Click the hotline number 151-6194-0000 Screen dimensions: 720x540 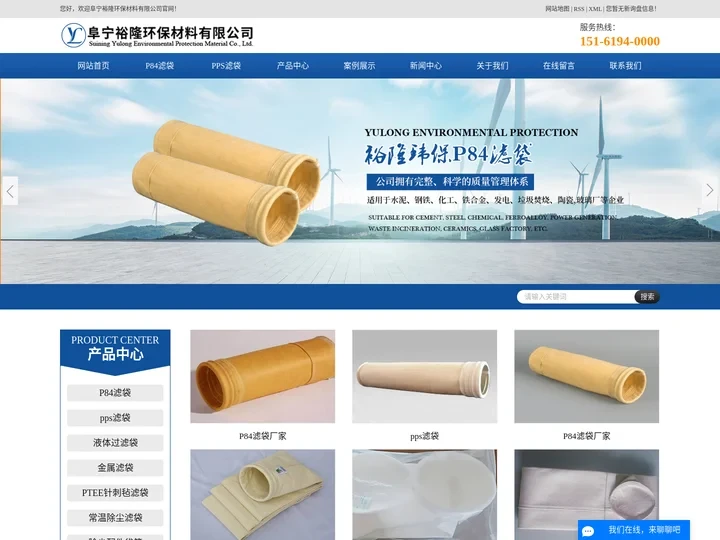[619, 41]
